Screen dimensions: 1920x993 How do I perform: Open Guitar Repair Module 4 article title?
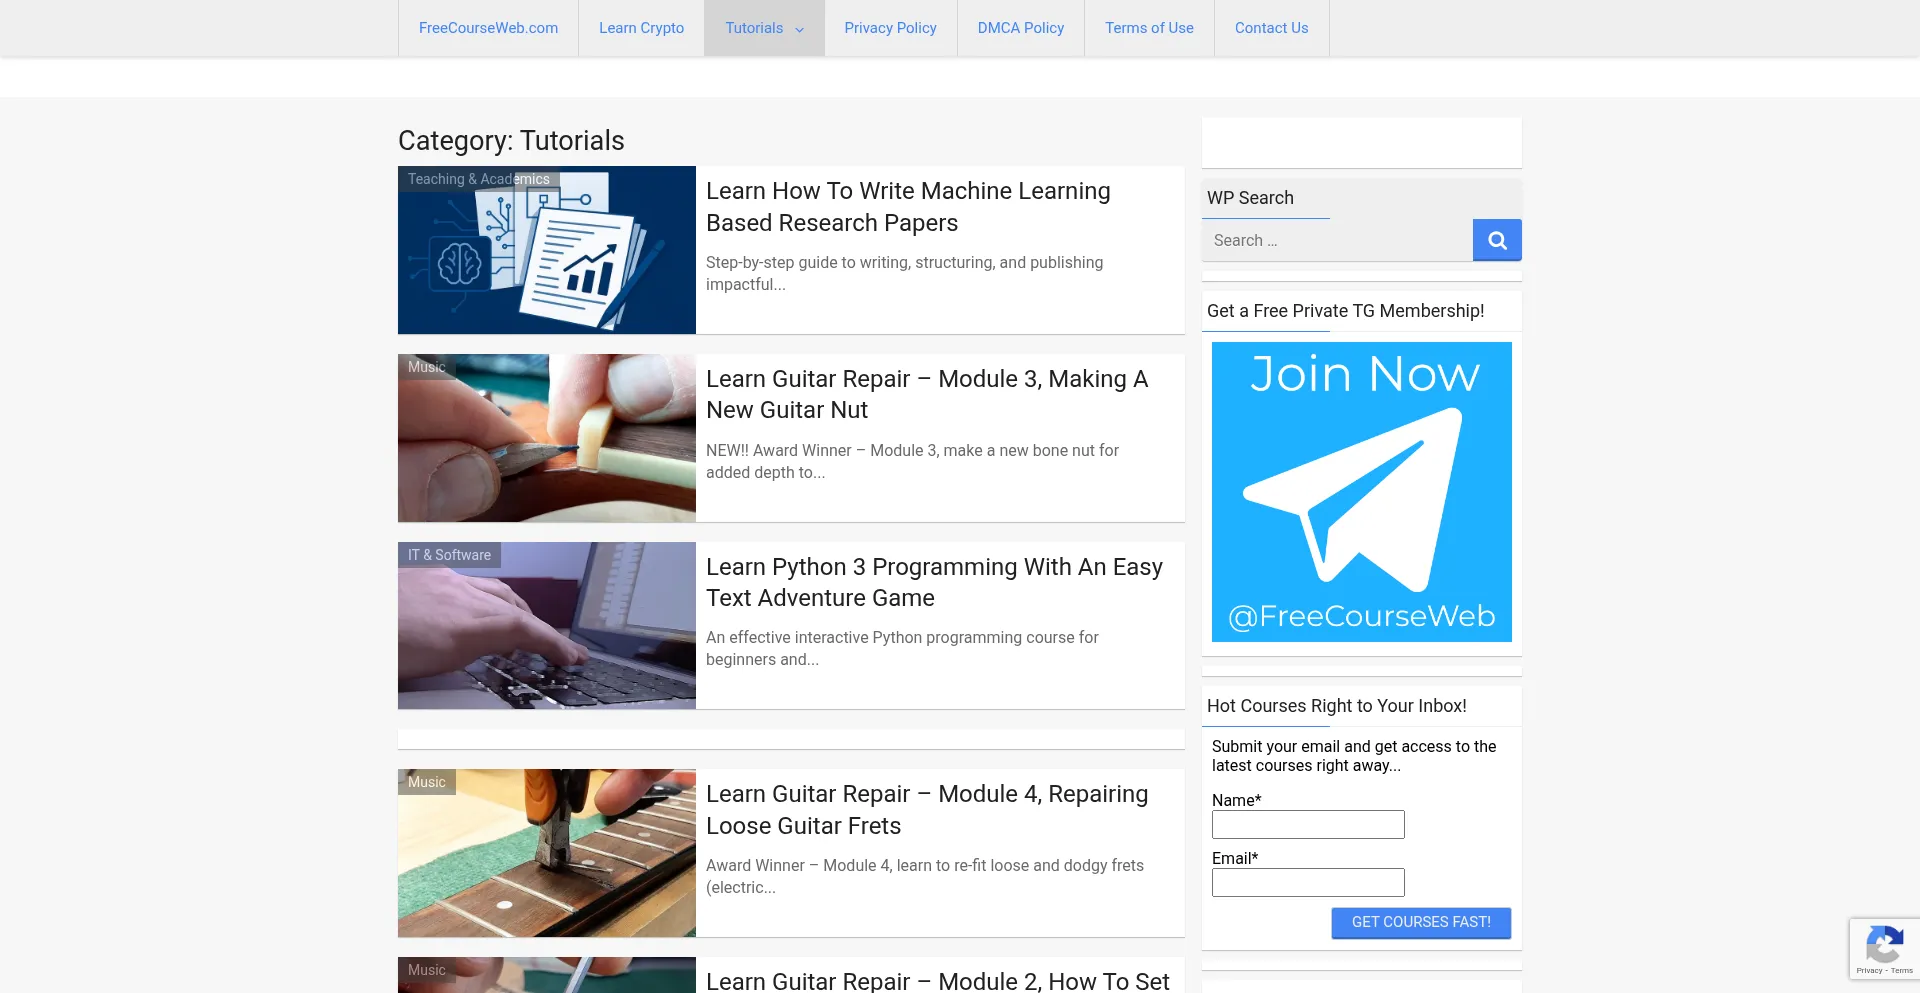click(x=927, y=810)
